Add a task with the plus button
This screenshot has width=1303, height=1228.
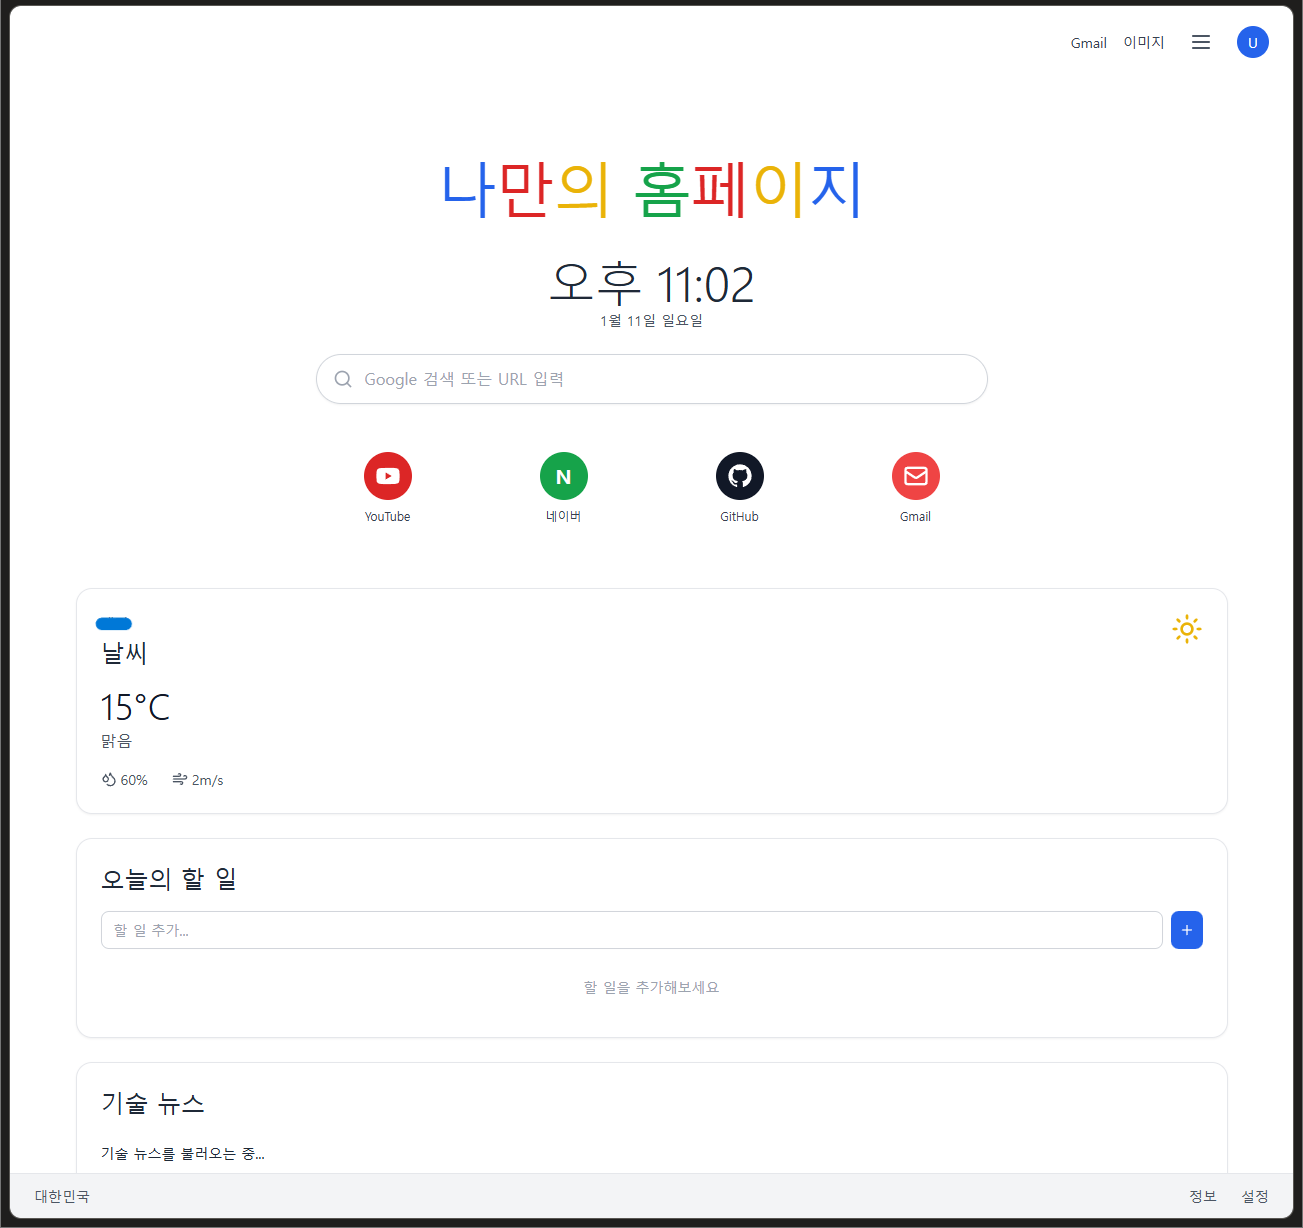click(x=1187, y=930)
